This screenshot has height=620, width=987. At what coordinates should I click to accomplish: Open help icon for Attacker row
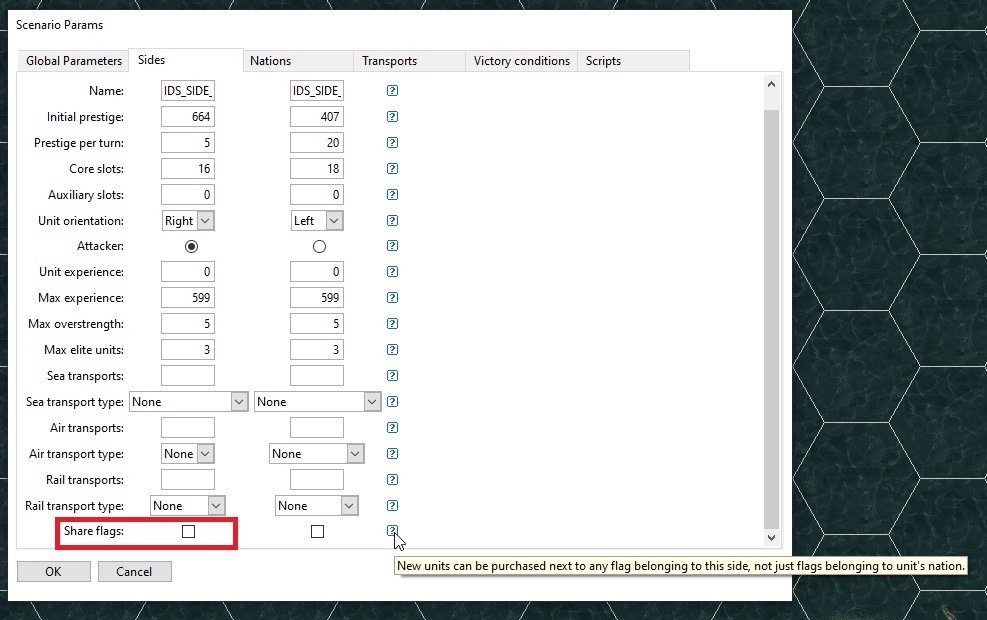click(392, 245)
